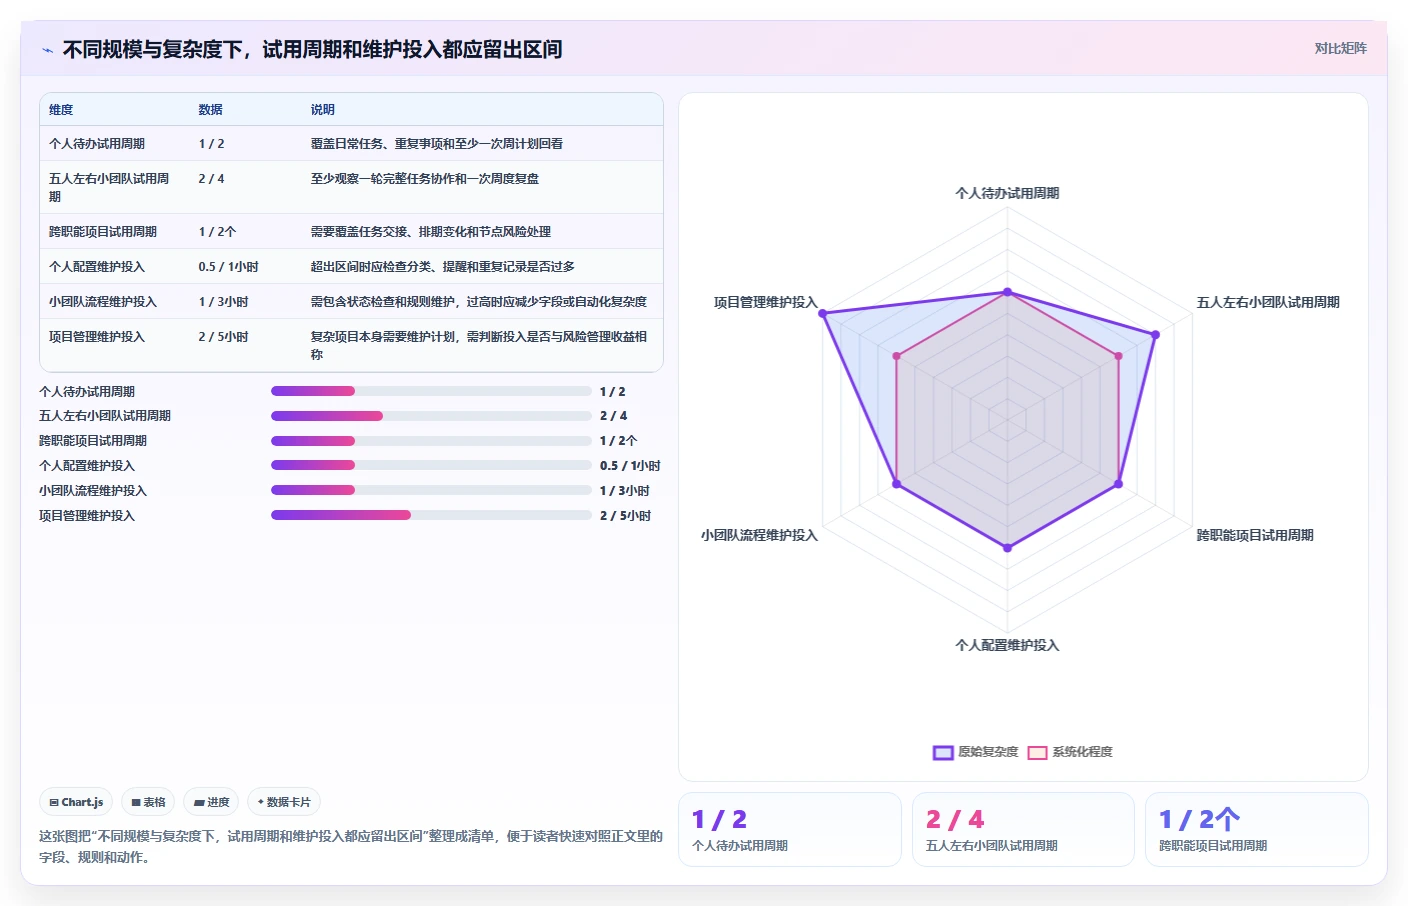Click description 需要覆盖任务交接、排期变化和节点风险处理

[430, 232]
